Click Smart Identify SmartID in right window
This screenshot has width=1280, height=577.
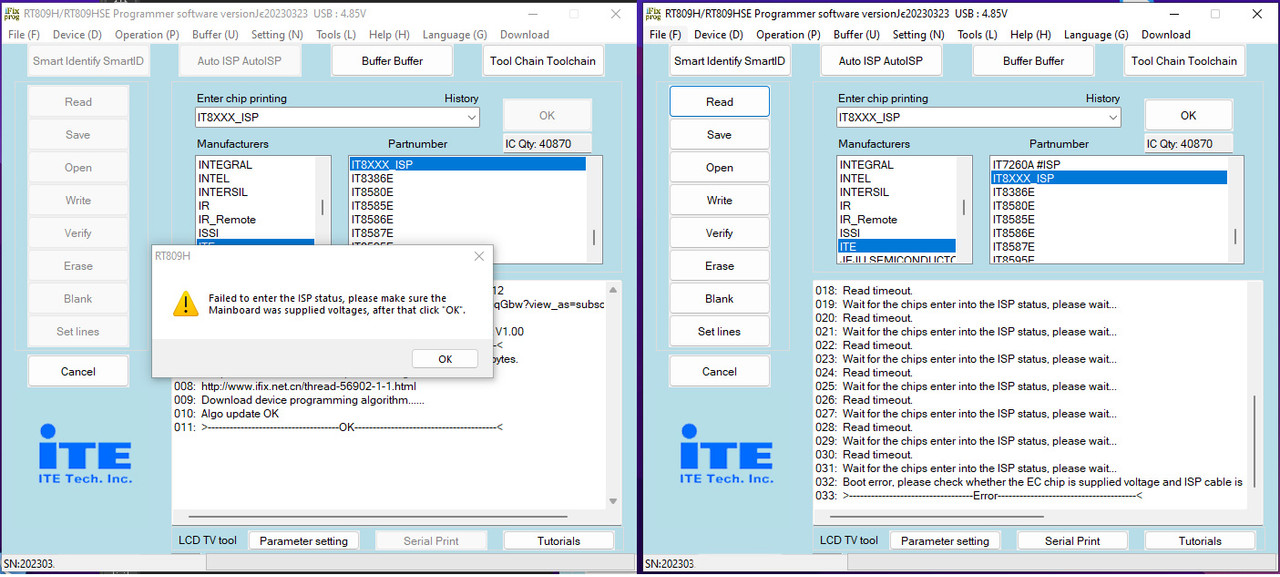tap(730, 61)
